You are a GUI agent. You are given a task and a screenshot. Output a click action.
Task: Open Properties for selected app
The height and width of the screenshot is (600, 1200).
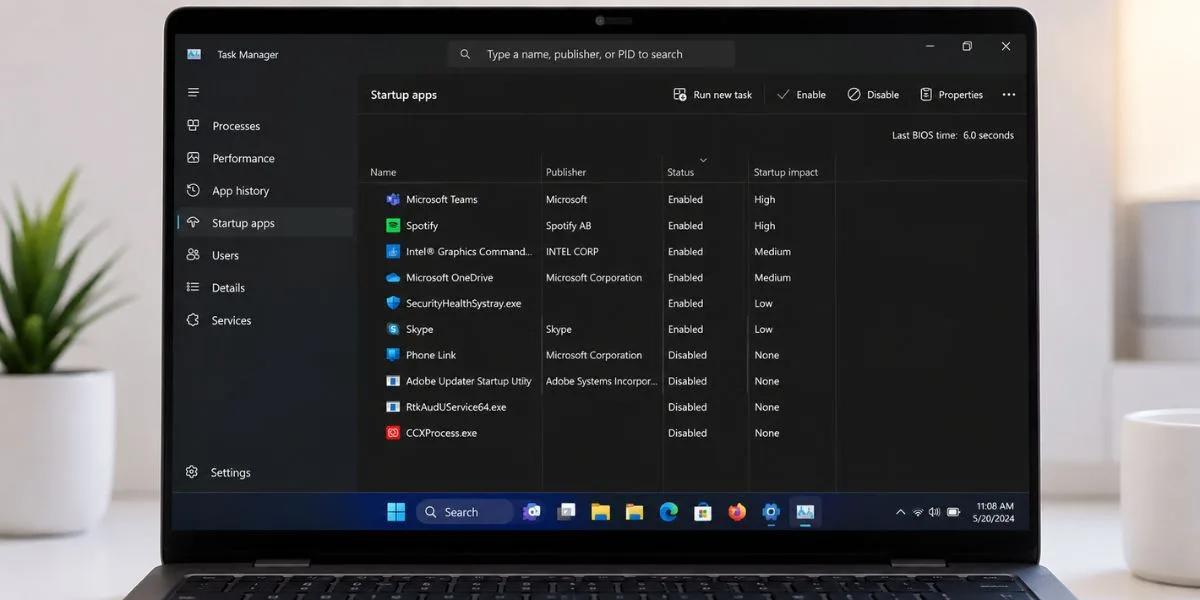[x=952, y=95]
